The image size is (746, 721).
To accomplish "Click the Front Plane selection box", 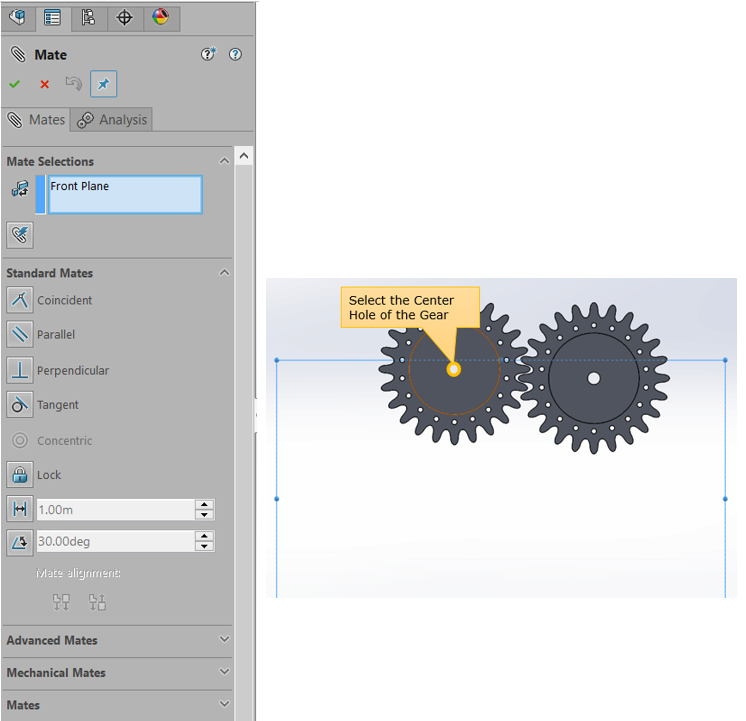I will (125, 195).
